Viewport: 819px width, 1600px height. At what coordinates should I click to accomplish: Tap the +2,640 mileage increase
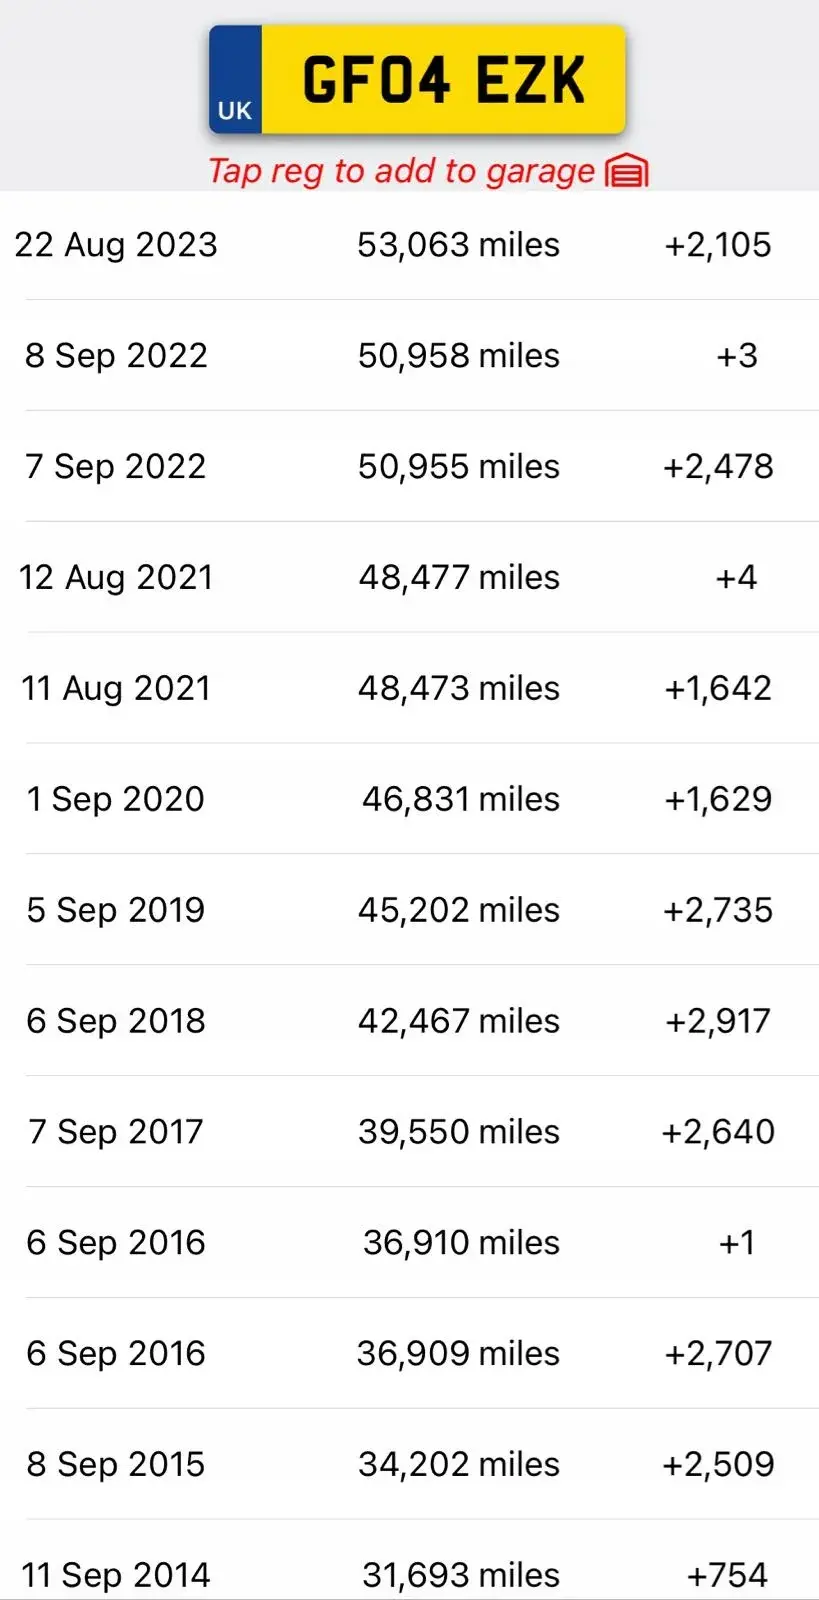(718, 1132)
